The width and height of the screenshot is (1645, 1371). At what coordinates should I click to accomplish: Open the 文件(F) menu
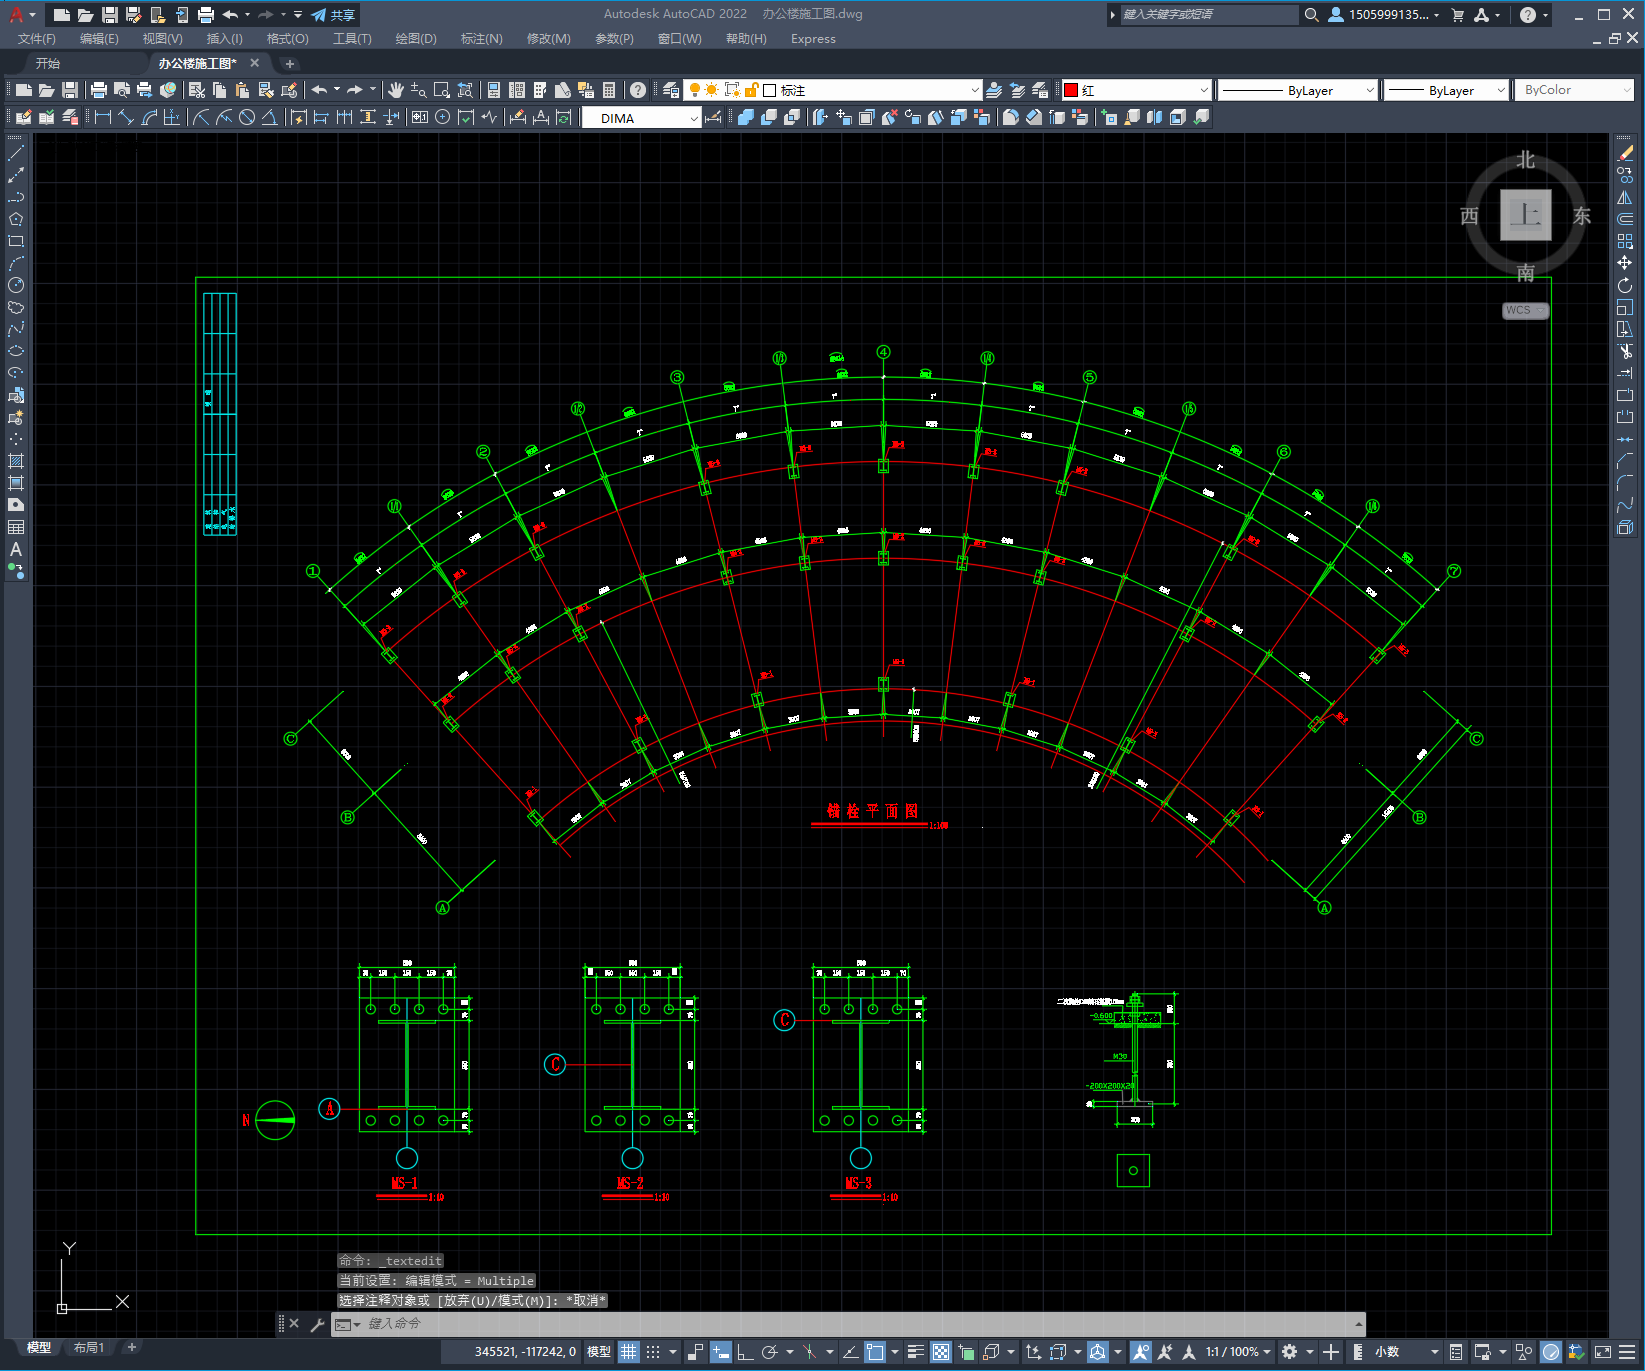point(37,39)
